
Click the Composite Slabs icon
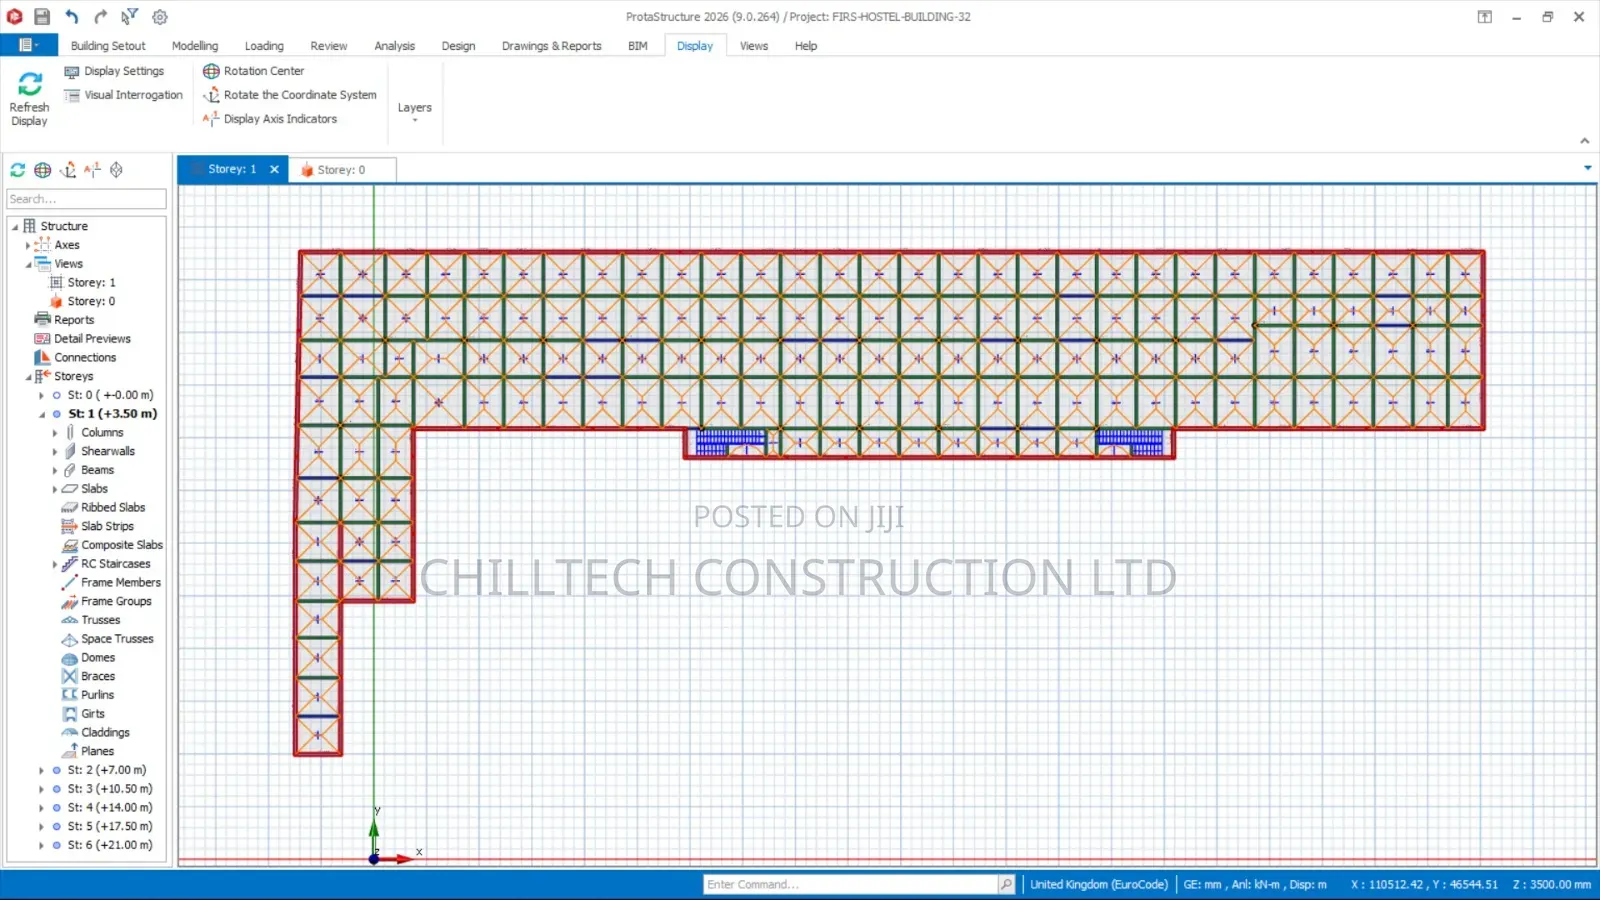[69, 545]
